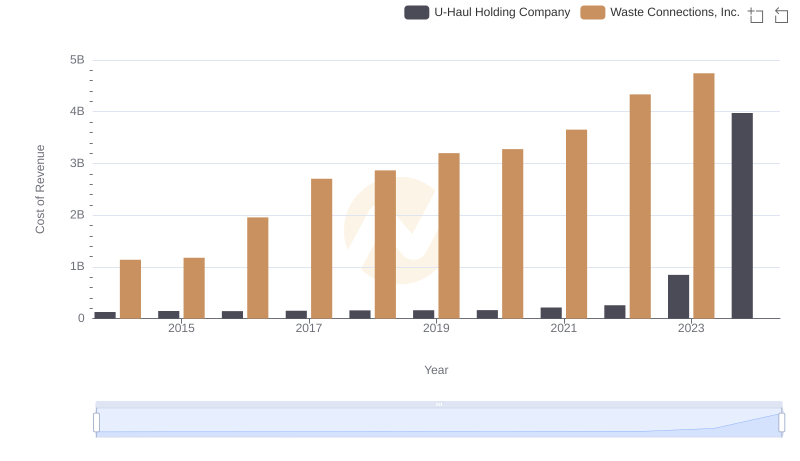Click the 2019 x-axis label
Screen dimensions: 800x461
pyautogui.click(x=436, y=328)
